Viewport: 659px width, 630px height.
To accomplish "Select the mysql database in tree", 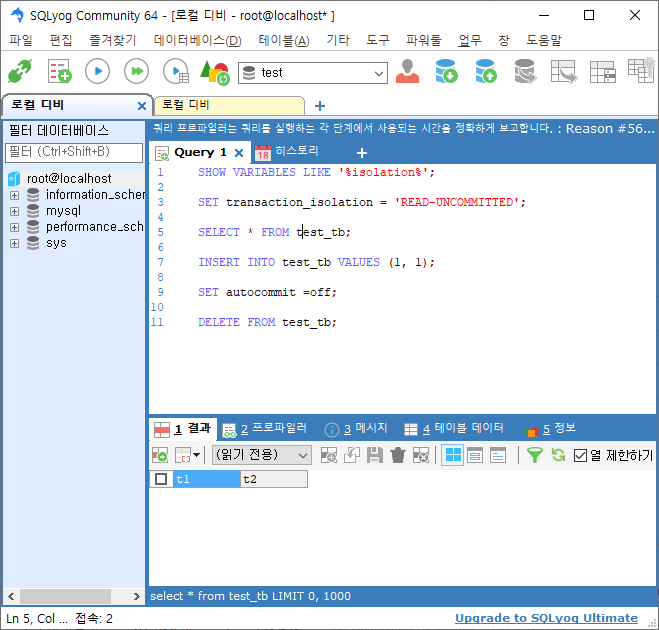I will pyautogui.click(x=63, y=211).
